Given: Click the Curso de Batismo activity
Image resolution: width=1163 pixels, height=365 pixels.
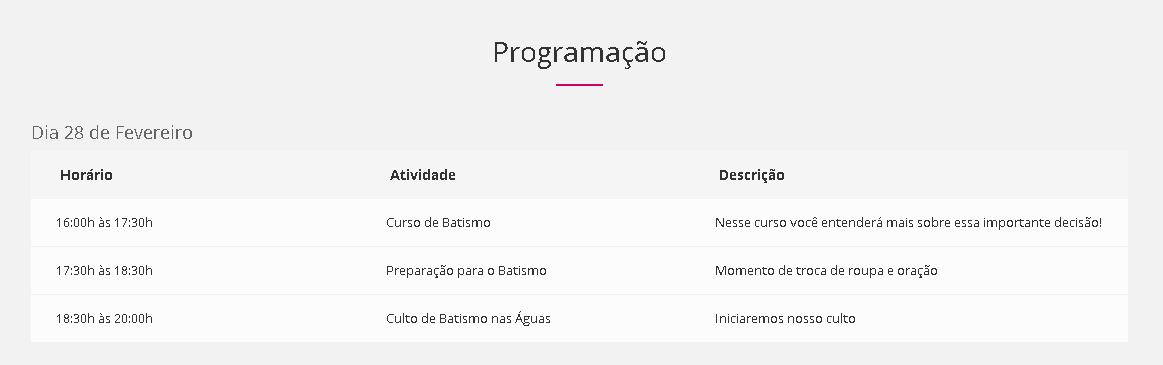Looking at the screenshot, I should click(x=438, y=223).
